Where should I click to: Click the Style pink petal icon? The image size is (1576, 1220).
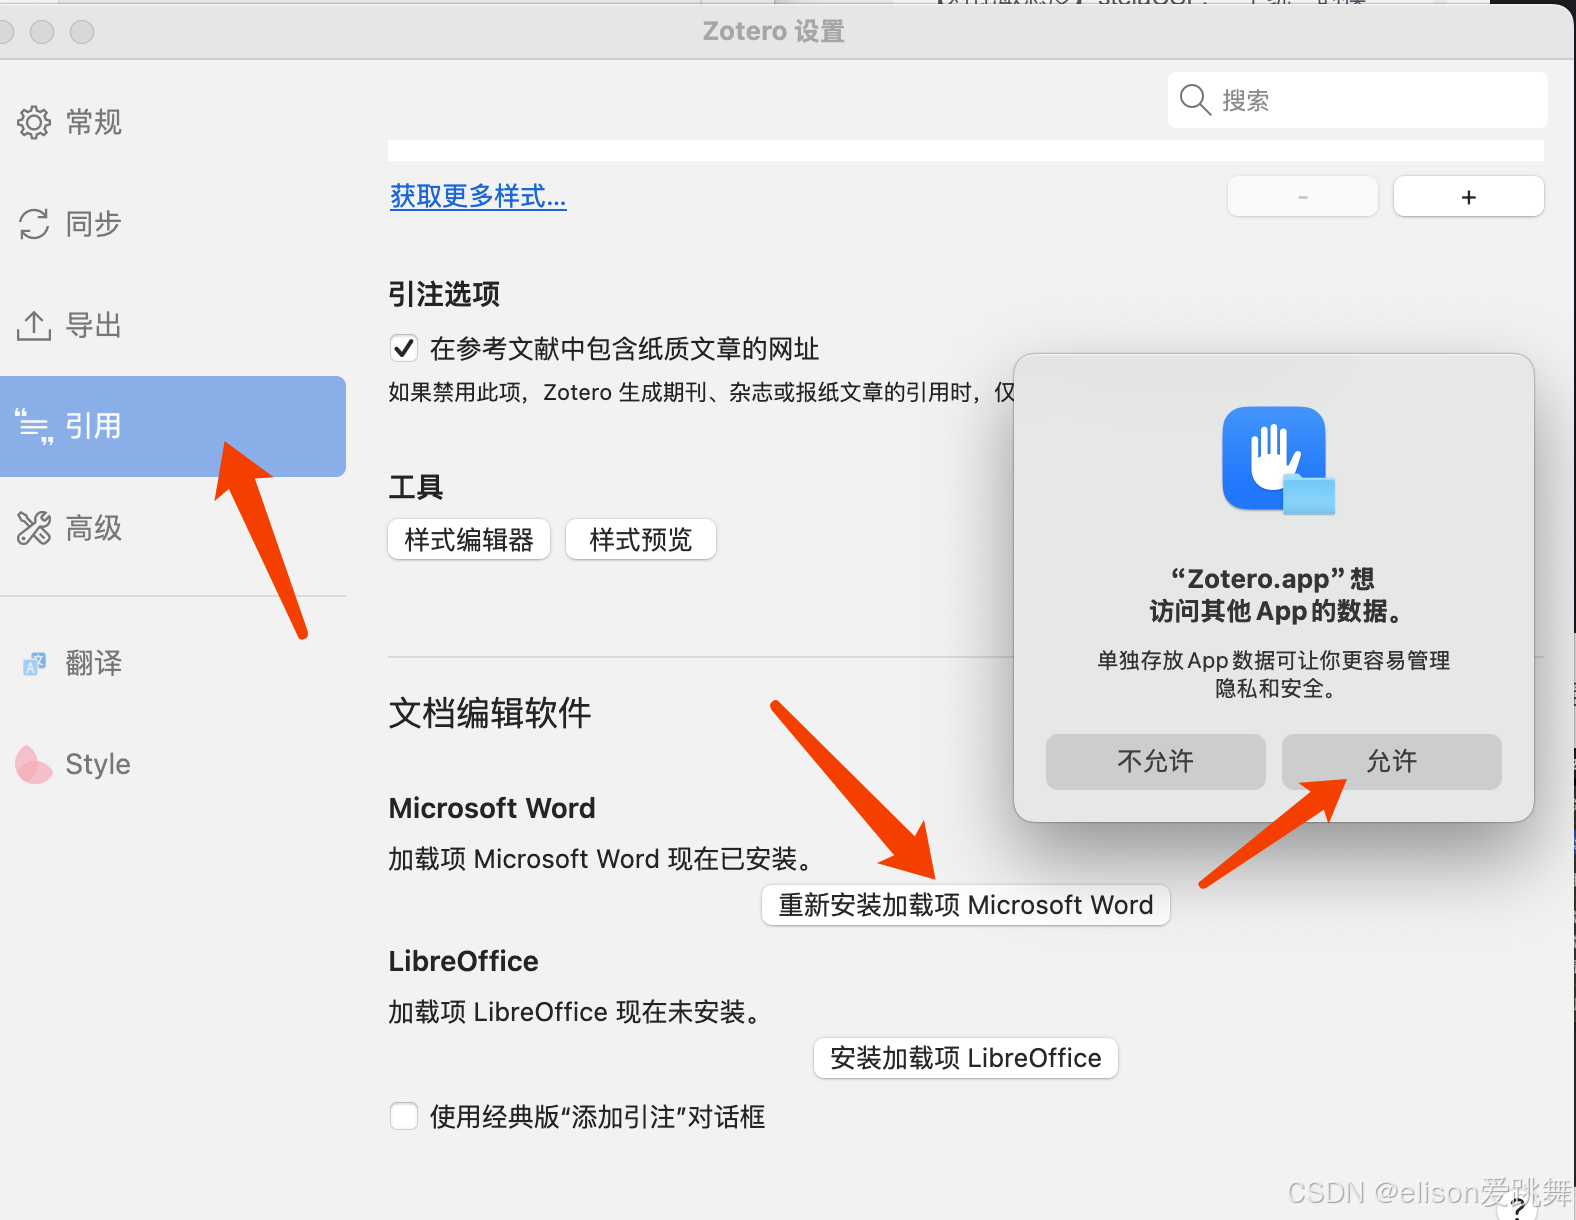pyautogui.click(x=34, y=764)
